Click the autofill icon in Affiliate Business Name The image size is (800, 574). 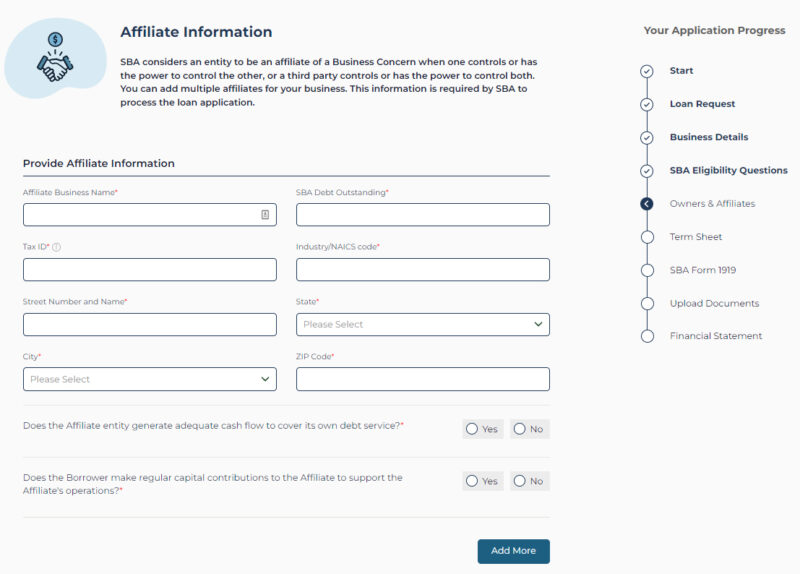click(x=265, y=214)
